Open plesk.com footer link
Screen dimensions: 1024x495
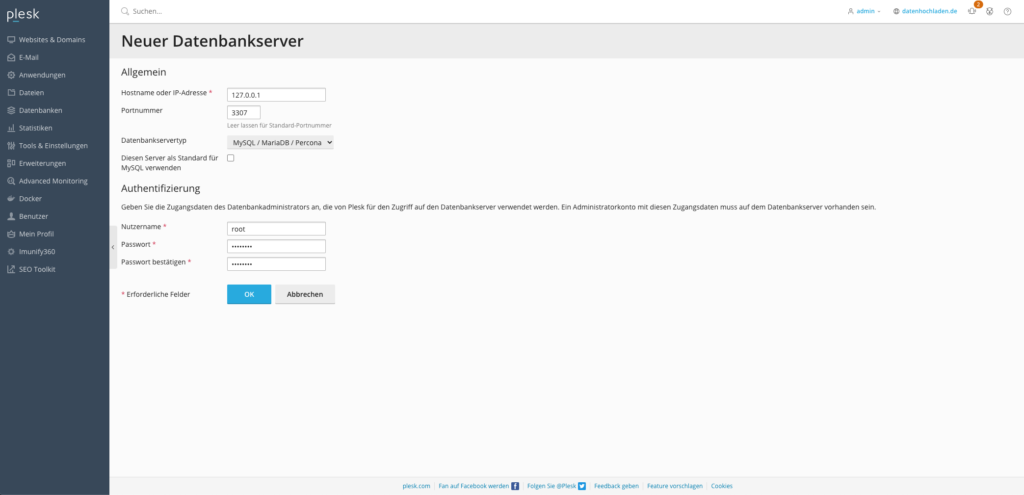(416, 486)
